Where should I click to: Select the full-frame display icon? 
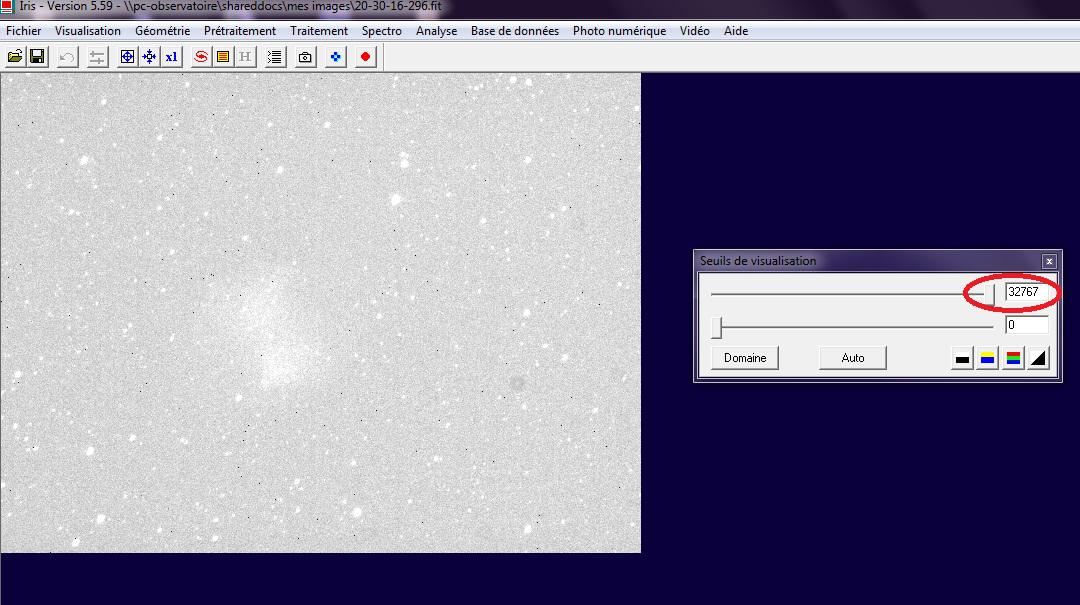click(126, 57)
